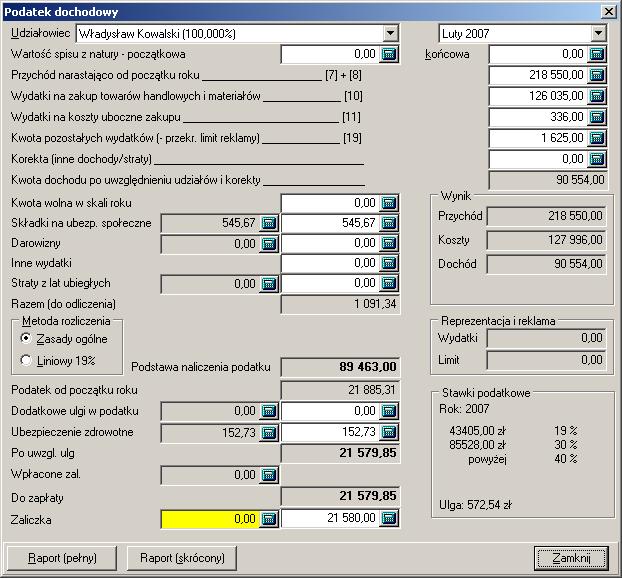This screenshot has width=622, height=578.
Task: Click Podatek od początku roku value 21 885,31
Action: (x=340, y=390)
